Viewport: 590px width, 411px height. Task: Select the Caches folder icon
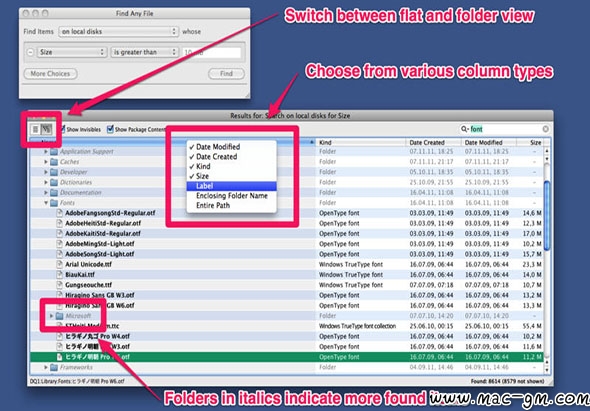[54, 162]
